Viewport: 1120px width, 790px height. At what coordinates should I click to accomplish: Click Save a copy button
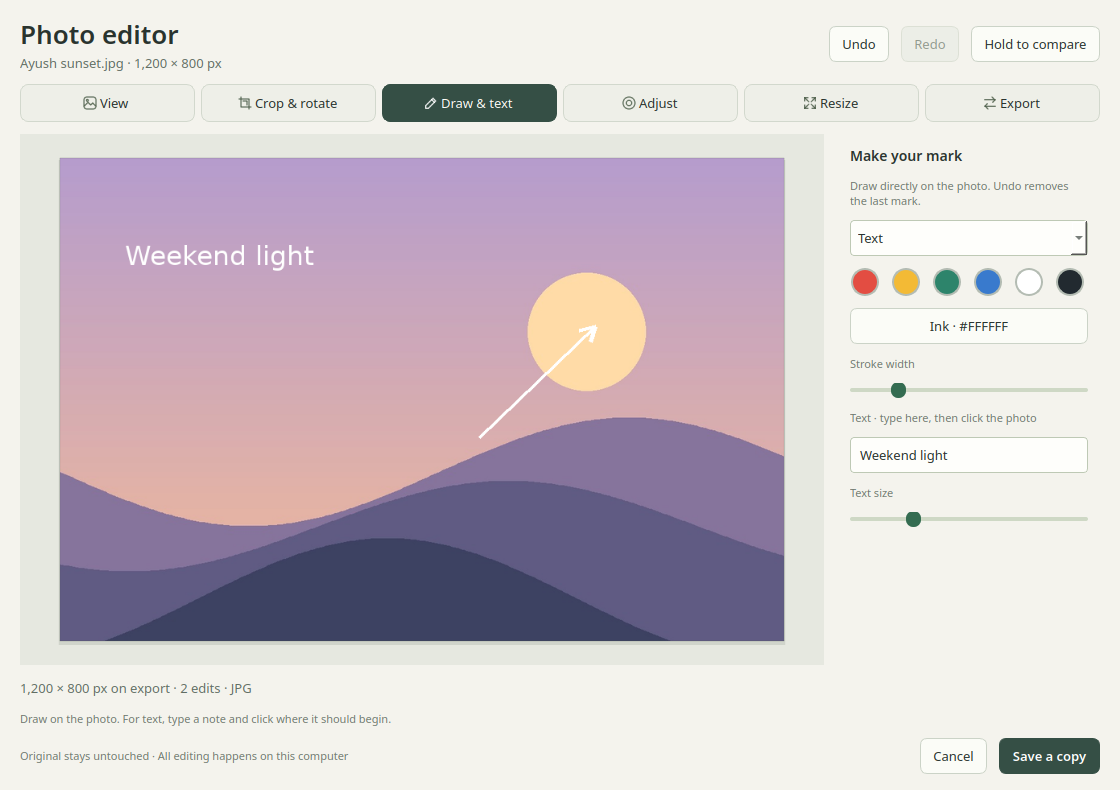click(1049, 756)
